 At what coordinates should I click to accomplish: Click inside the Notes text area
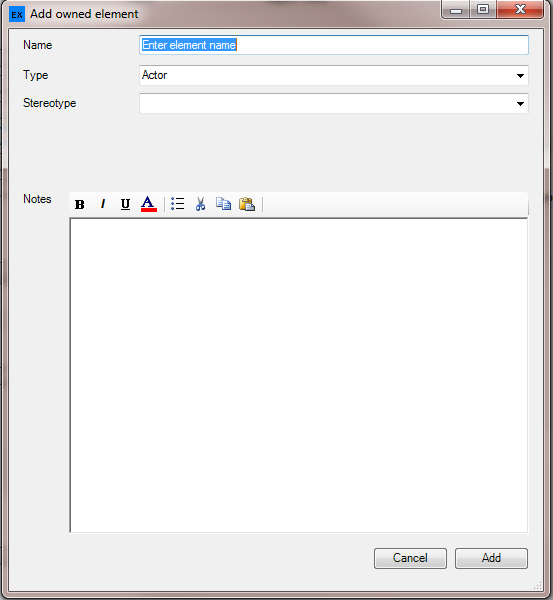(299, 375)
